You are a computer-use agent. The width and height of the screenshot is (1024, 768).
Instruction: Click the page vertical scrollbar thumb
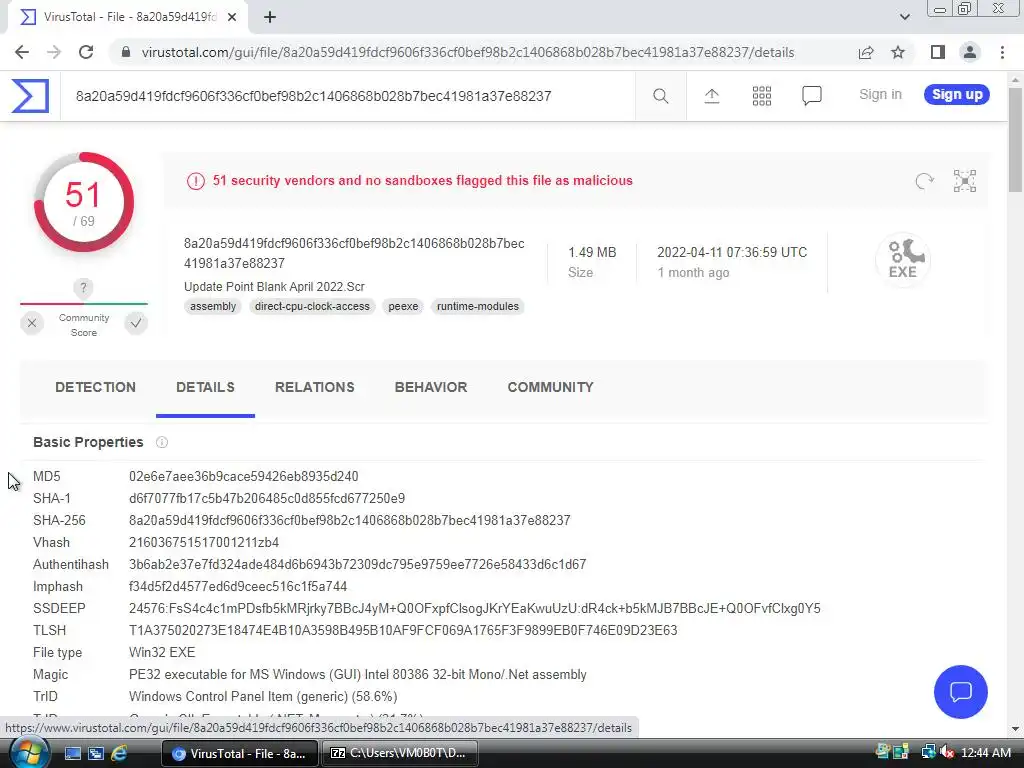(x=1016, y=142)
